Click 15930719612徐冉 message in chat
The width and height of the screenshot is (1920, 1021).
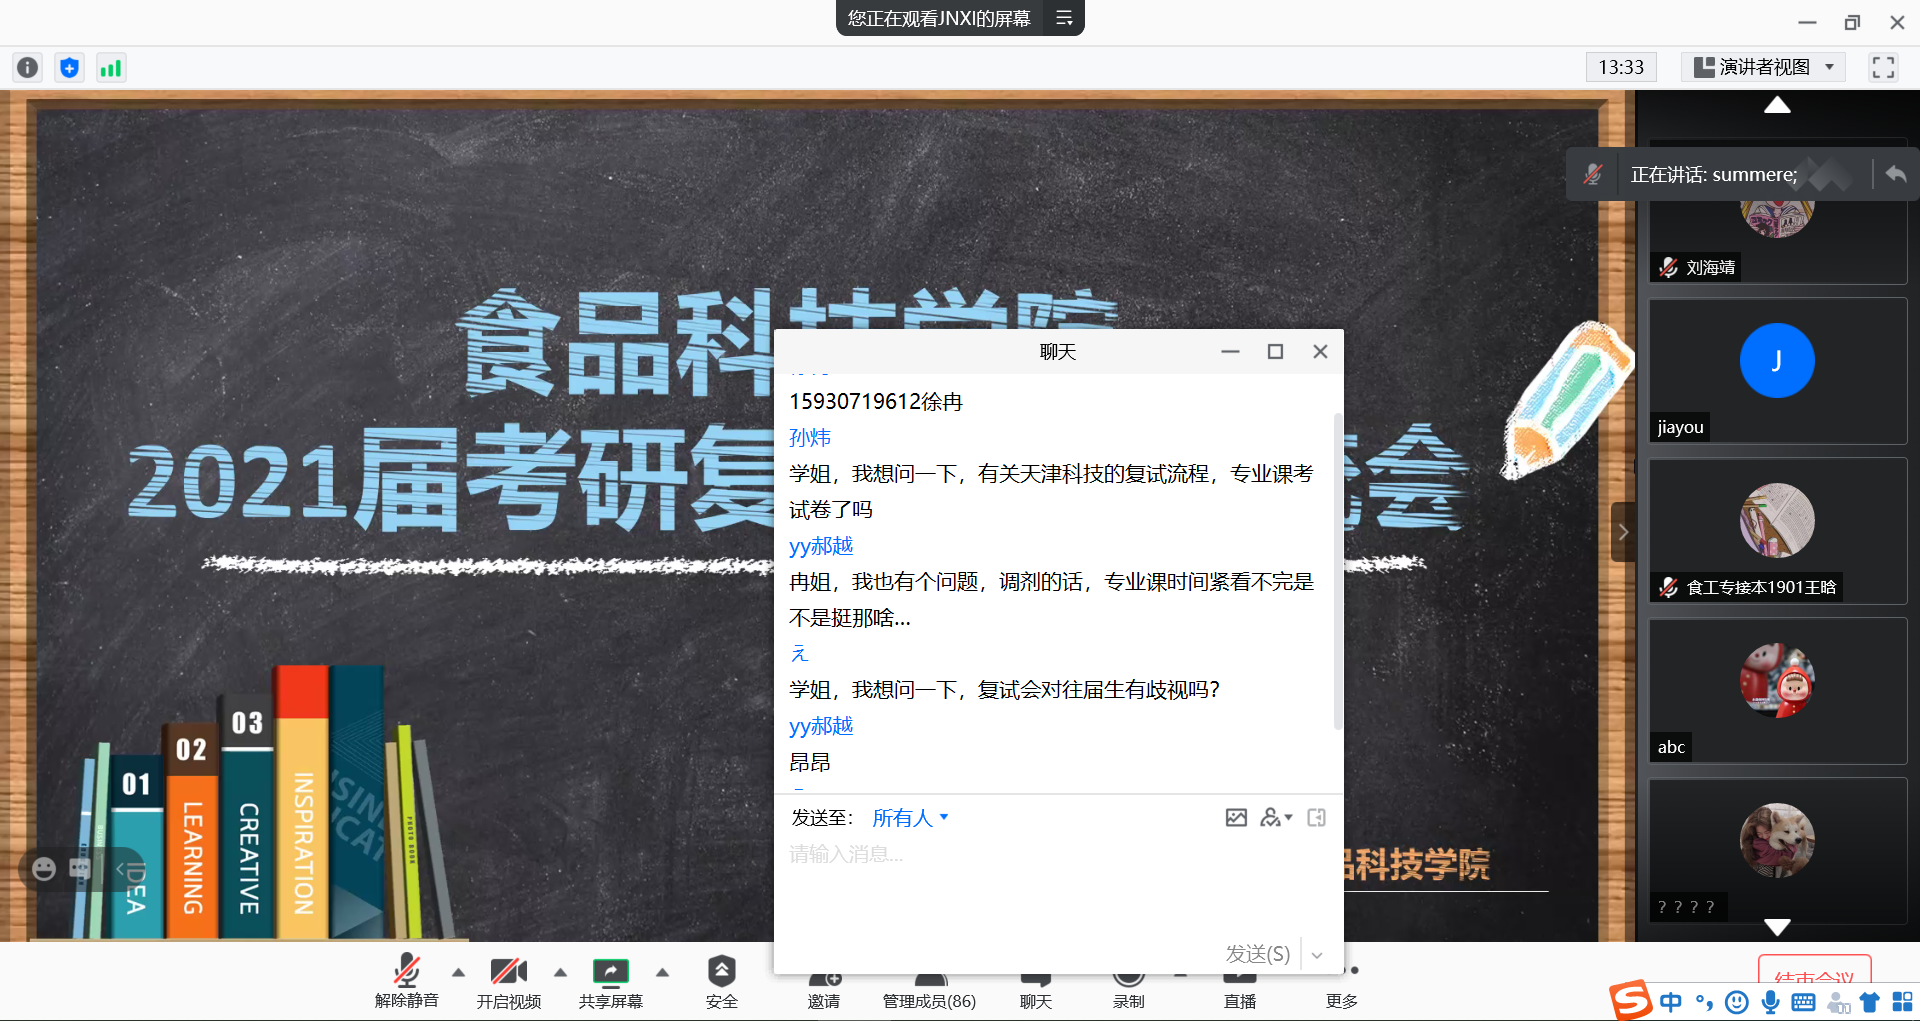(876, 401)
